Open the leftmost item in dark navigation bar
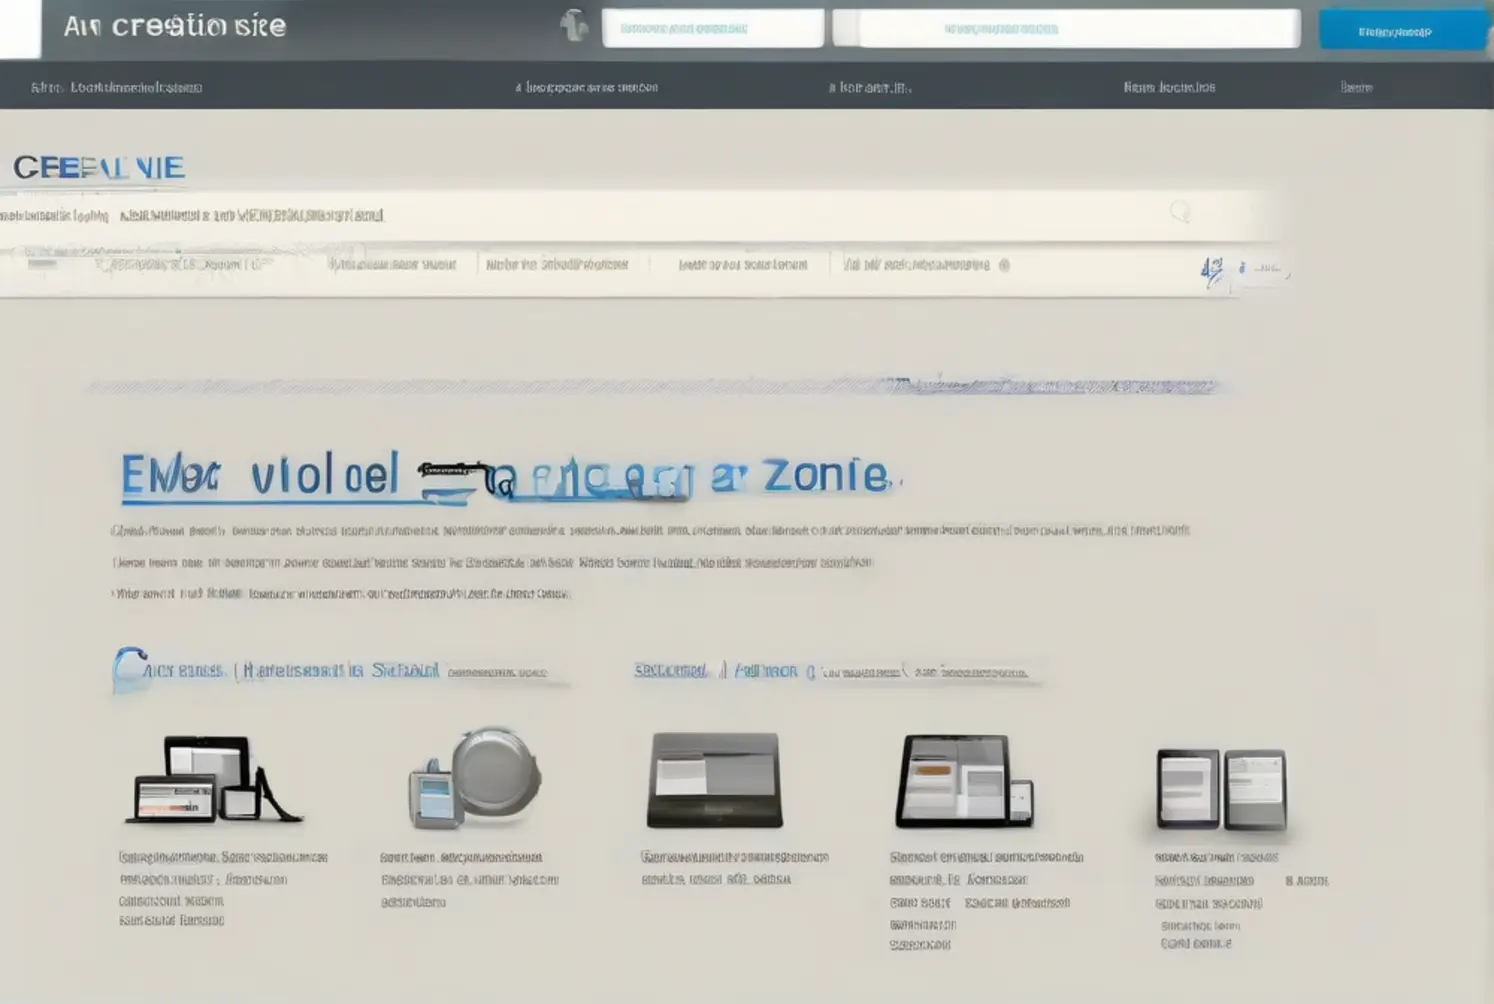This screenshot has height=1004, width=1494. 116,87
